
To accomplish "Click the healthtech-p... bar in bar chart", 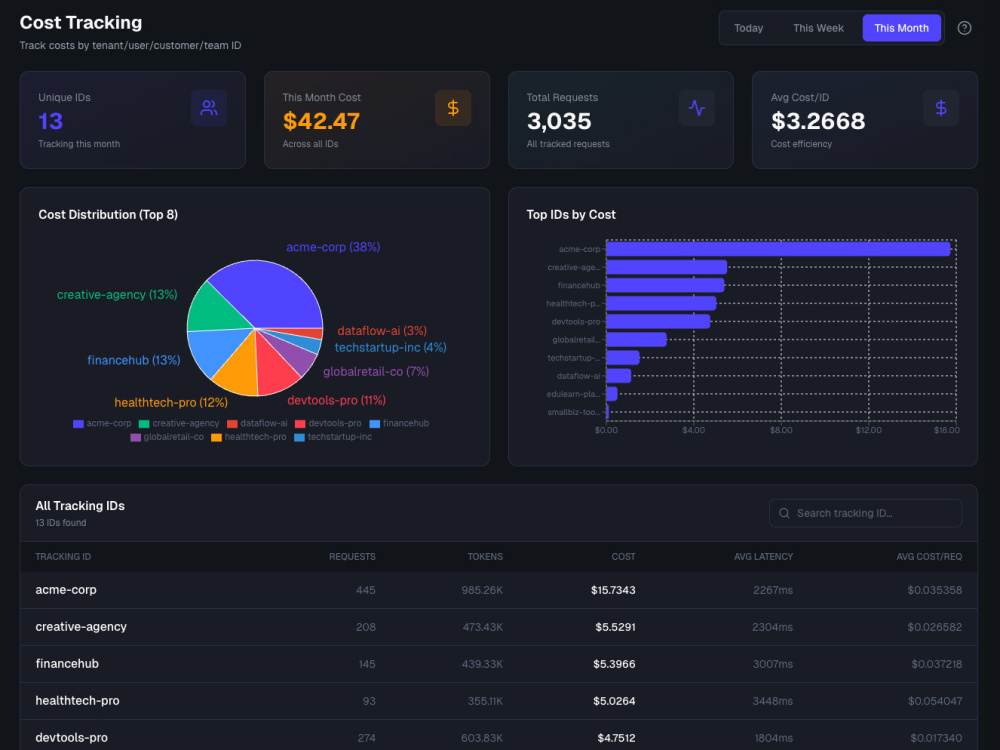I will click(x=661, y=304).
